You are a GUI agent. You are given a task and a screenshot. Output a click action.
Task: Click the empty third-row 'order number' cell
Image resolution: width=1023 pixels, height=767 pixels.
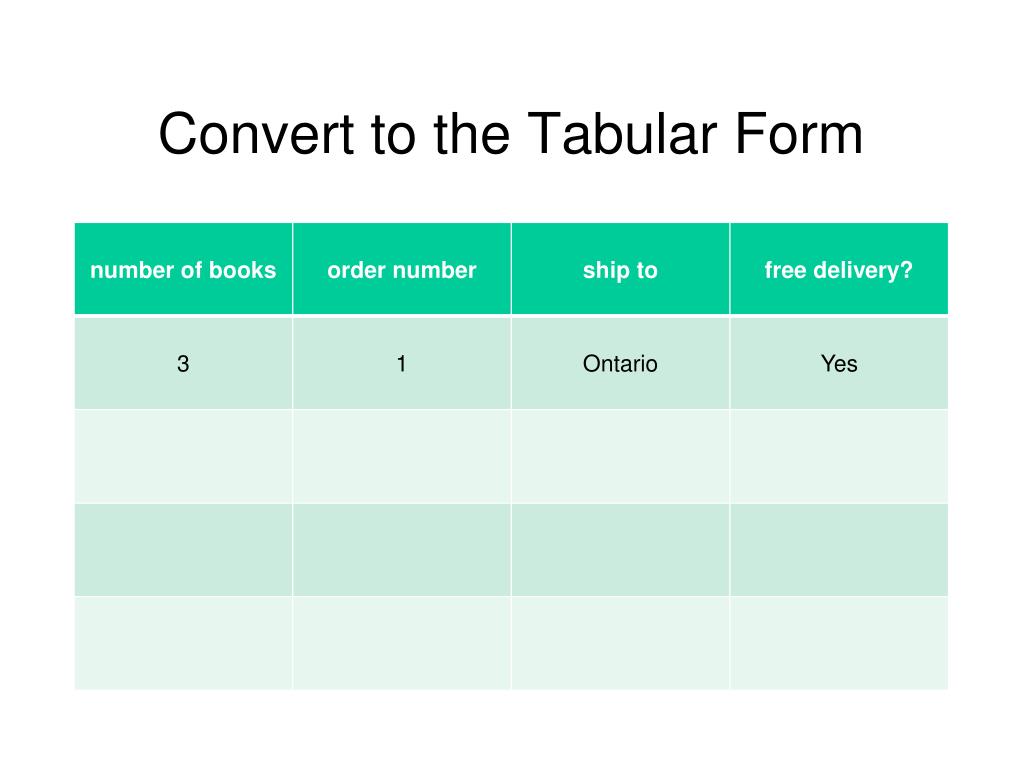(402, 550)
